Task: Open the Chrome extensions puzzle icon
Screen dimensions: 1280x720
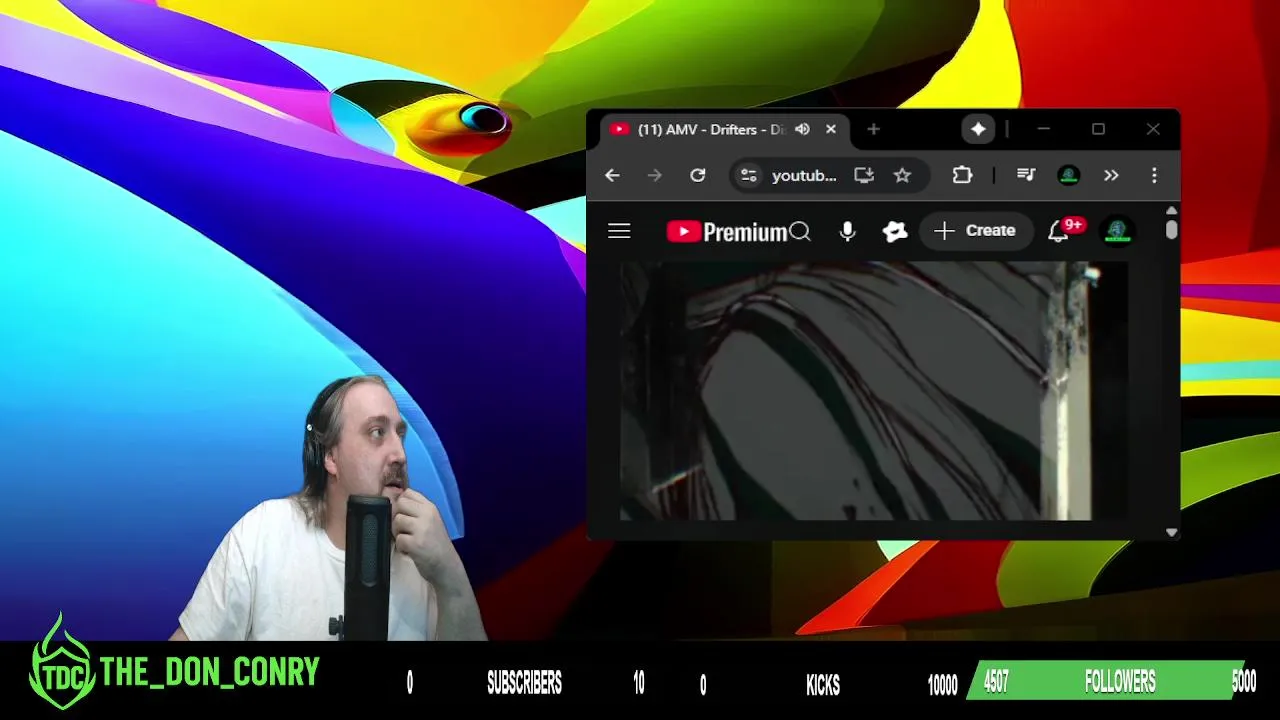Action: pyautogui.click(x=962, y=175)
